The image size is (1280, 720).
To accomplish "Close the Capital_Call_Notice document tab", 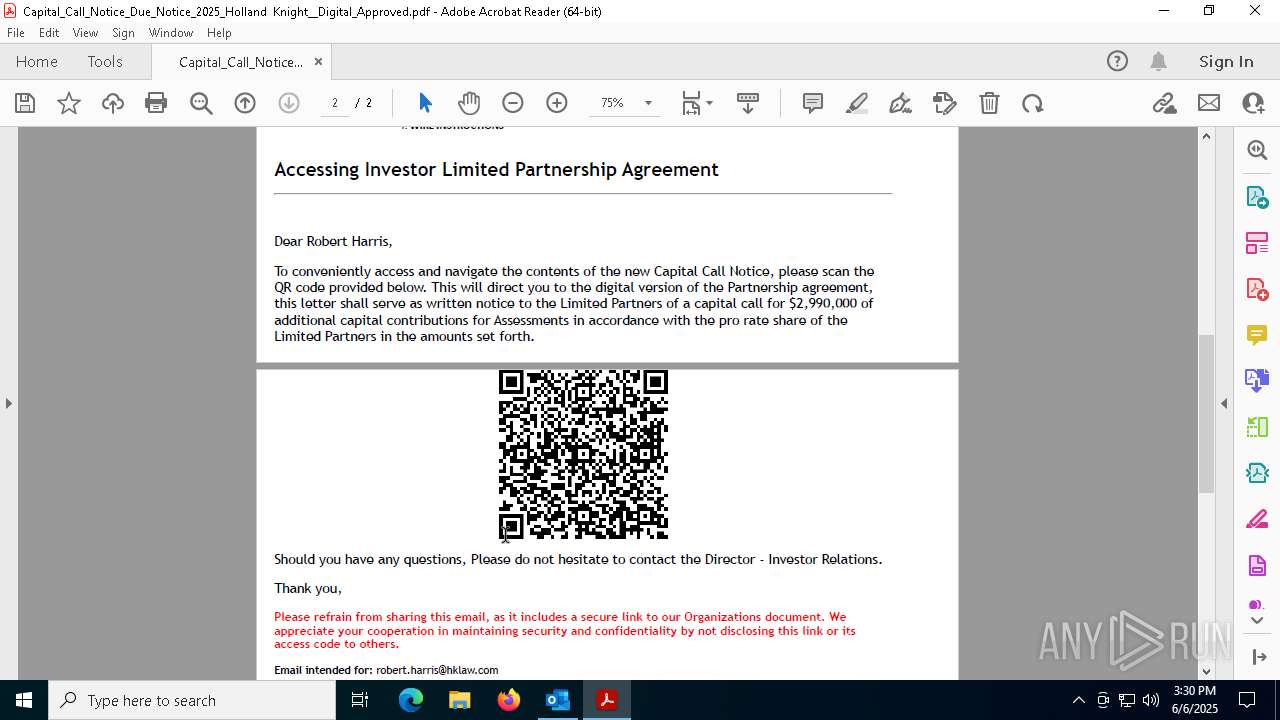I will point(318,62).
